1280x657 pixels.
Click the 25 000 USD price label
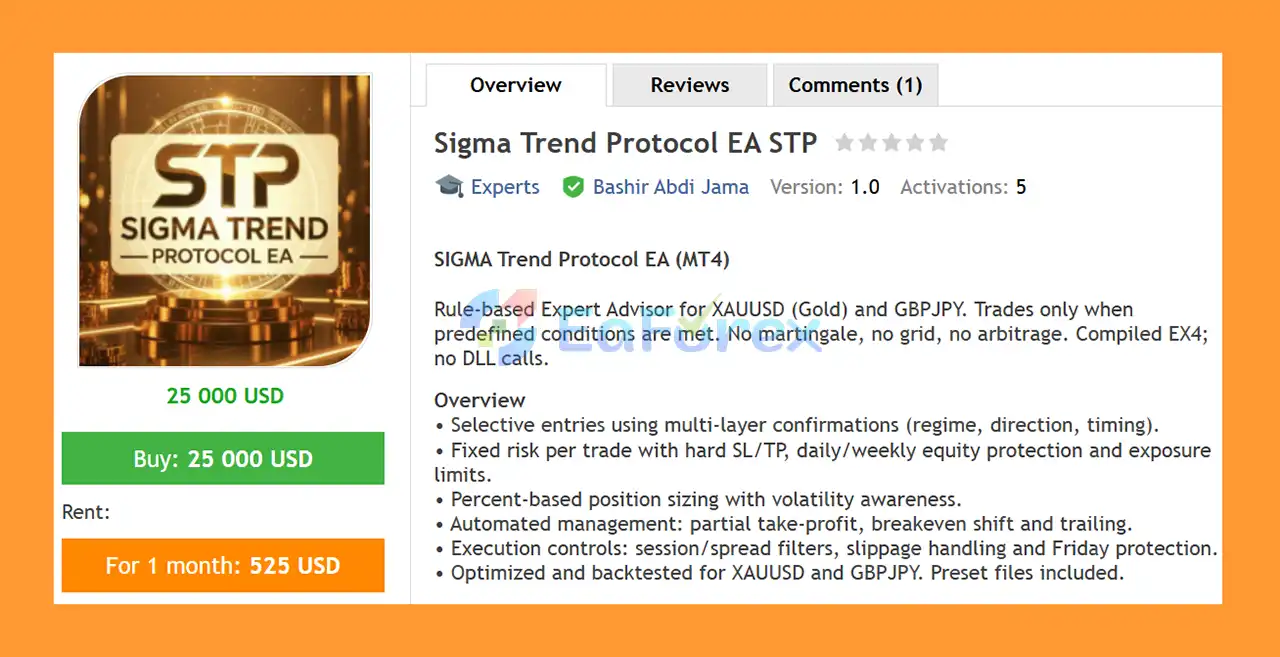point(224,396)
